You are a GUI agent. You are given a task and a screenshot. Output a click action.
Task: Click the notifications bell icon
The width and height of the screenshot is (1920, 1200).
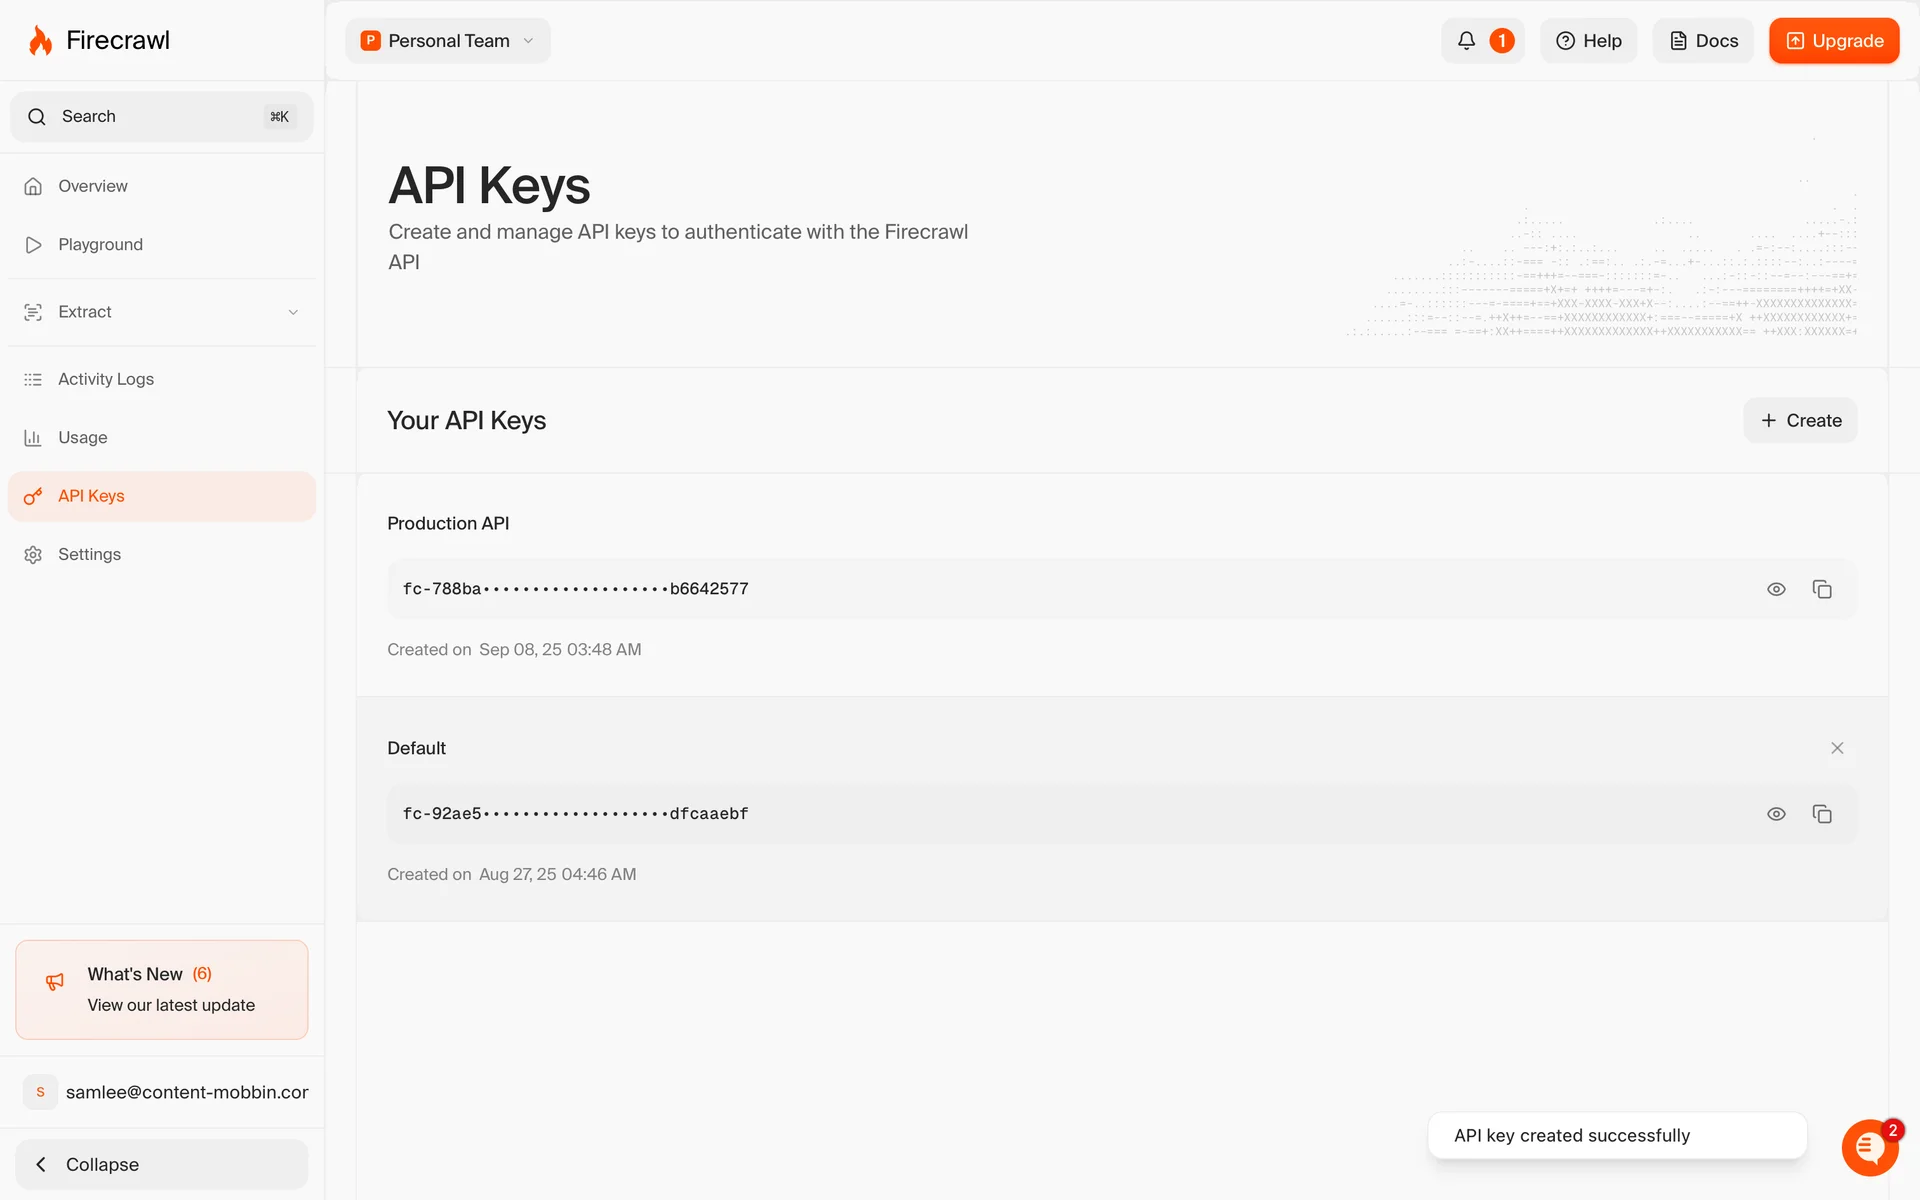tap(1466, 41)
